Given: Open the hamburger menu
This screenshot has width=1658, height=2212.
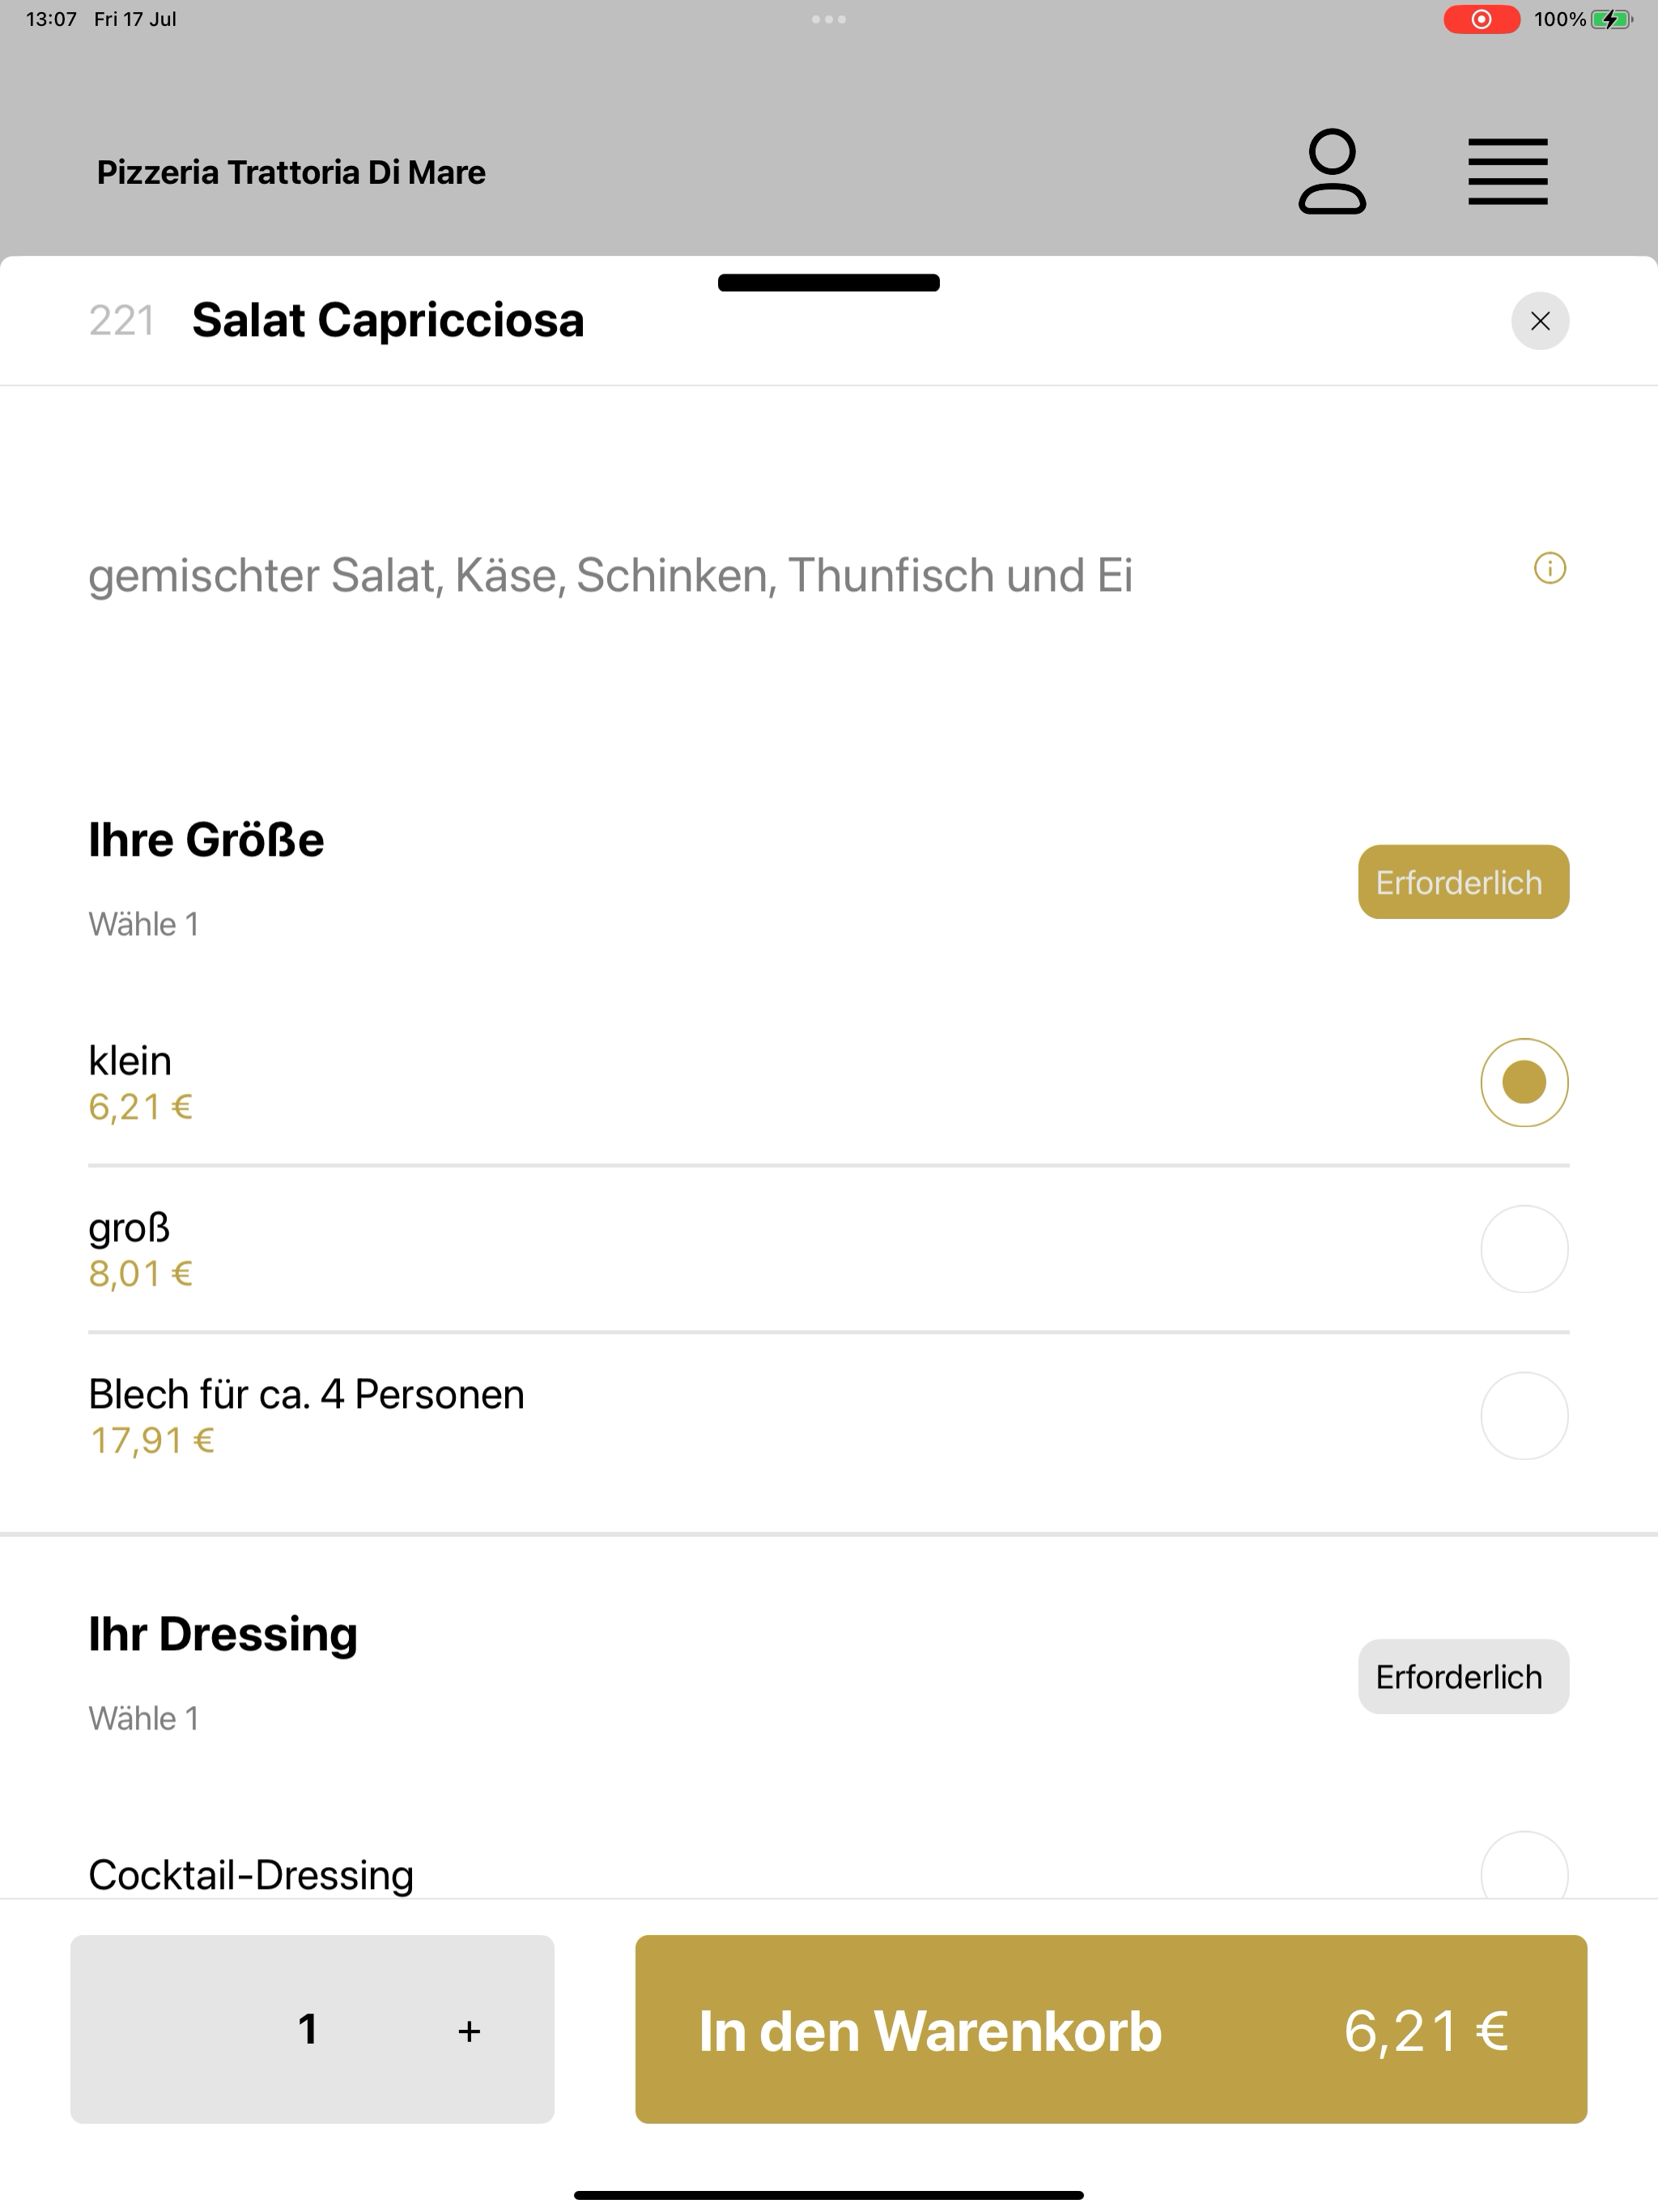Looking at the screenshot, I should [x=1507, y=172].
